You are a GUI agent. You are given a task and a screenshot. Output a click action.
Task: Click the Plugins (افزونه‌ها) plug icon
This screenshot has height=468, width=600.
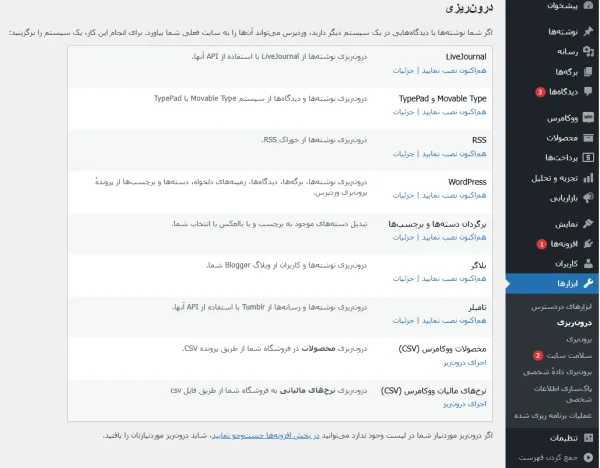[588, 244]
